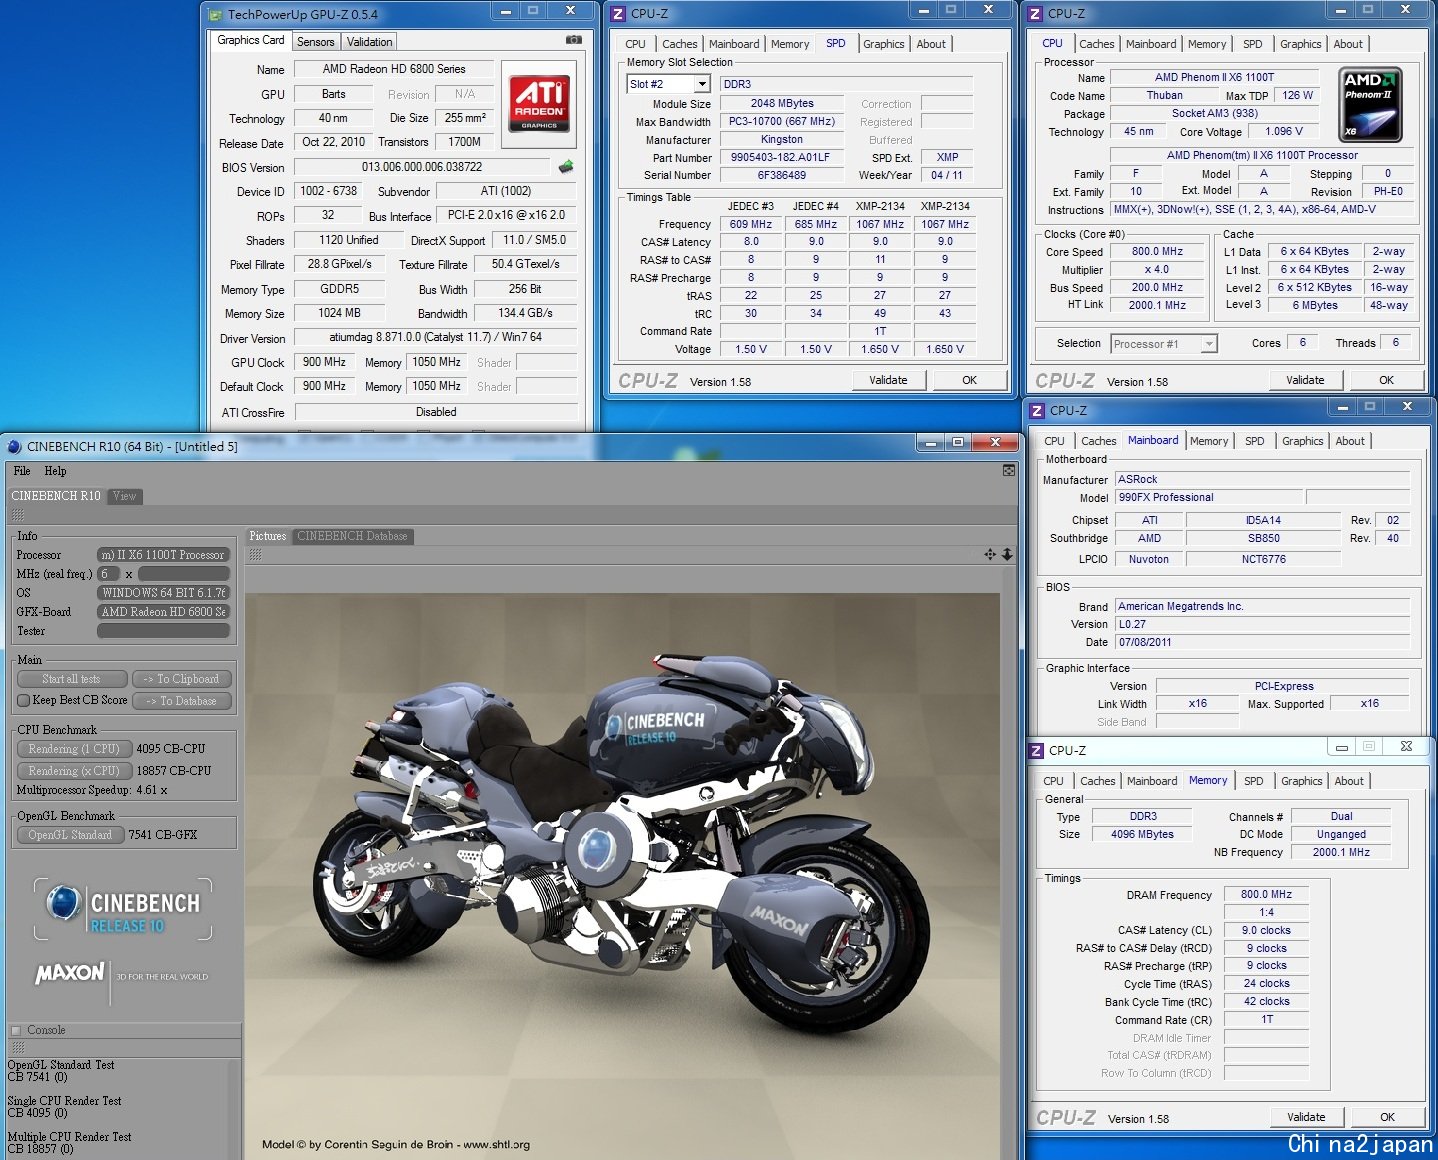Screen dimensions: 1438x1160
Task: Click the NB Frequency value 2000.1 MHz
Action: [x=1342, y=852]
